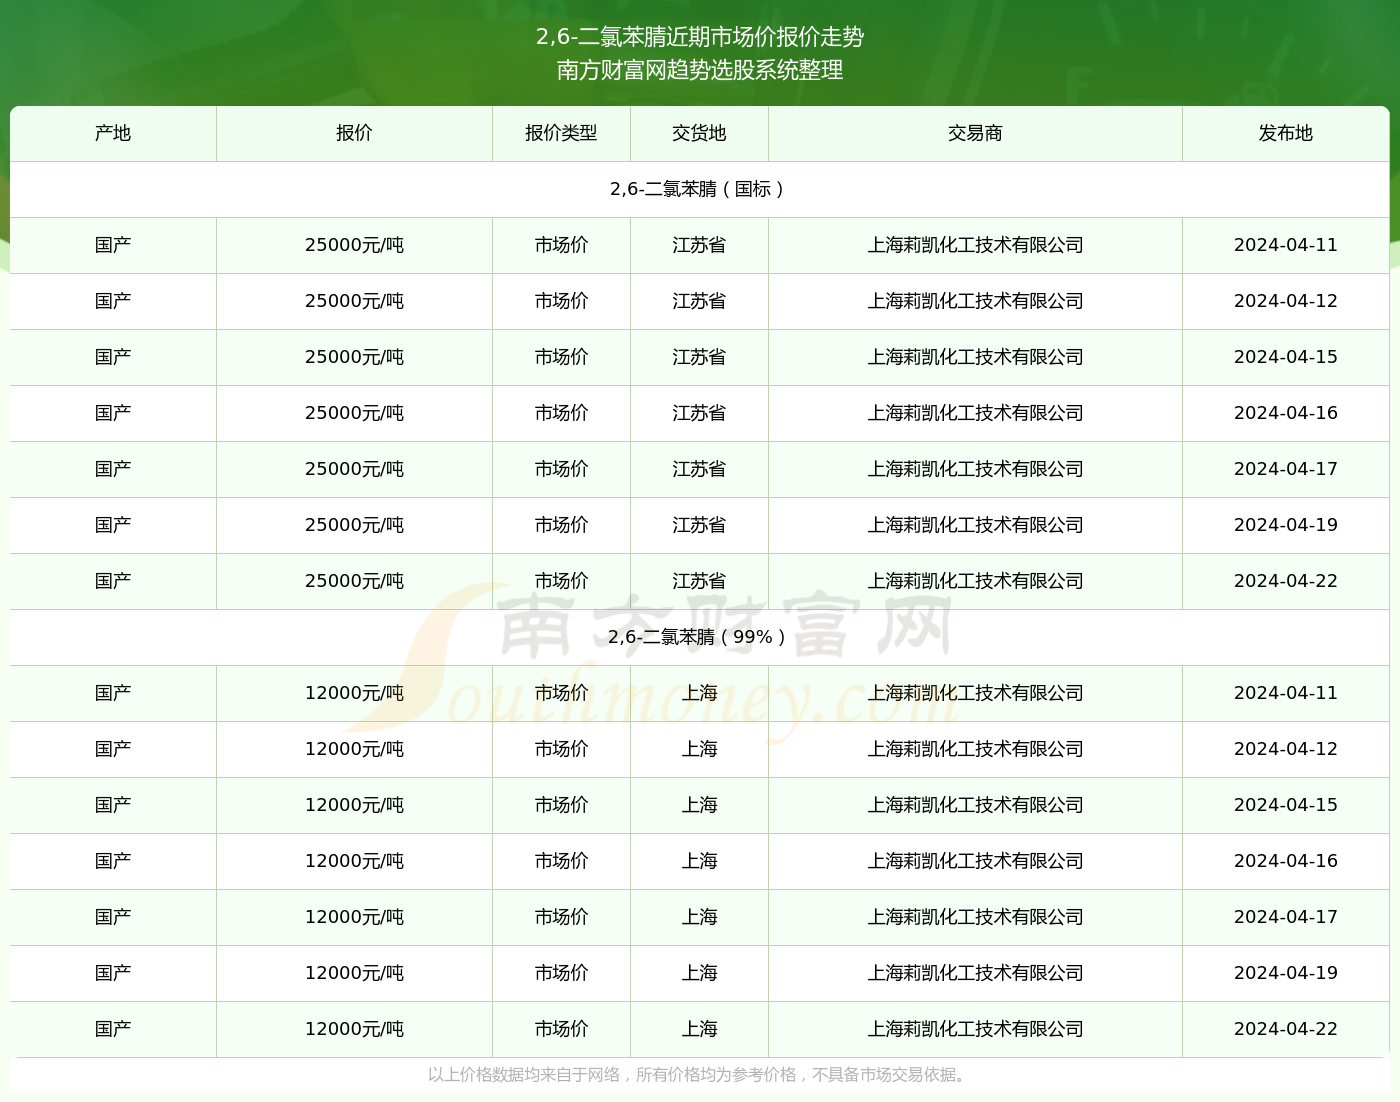Click 12000元/吨 in the 2024-04-22 row
Viewport: 1400px width, 1102px height.
pyautogui.click(x=354, y=1029)
